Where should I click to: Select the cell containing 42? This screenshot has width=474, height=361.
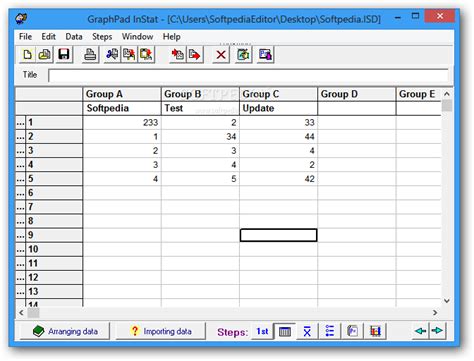pos(278,179)
